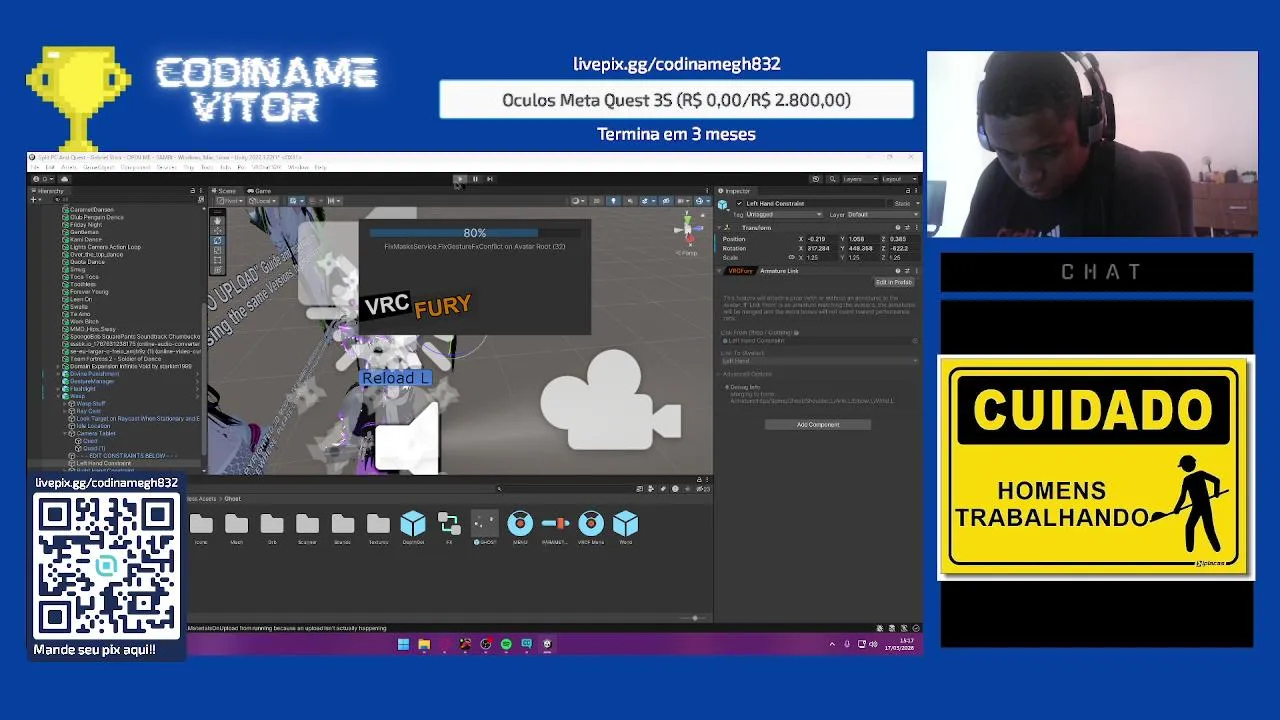Toggle Scene view audio
Screen dimensions: 1280x720
click(x=629, y=201)
